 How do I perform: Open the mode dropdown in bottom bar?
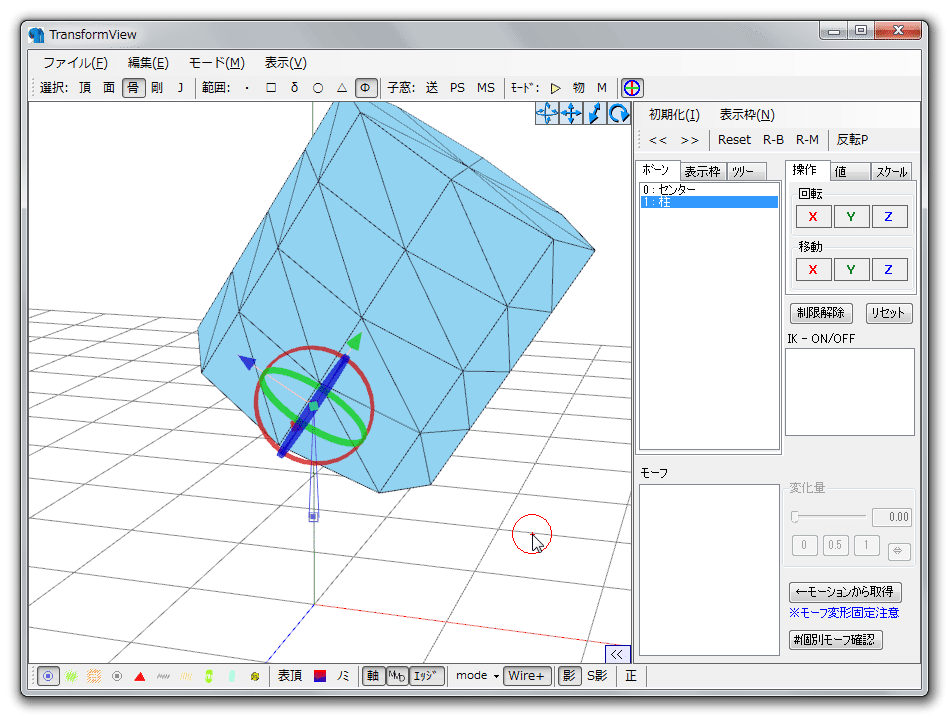(x=478, y=675)
